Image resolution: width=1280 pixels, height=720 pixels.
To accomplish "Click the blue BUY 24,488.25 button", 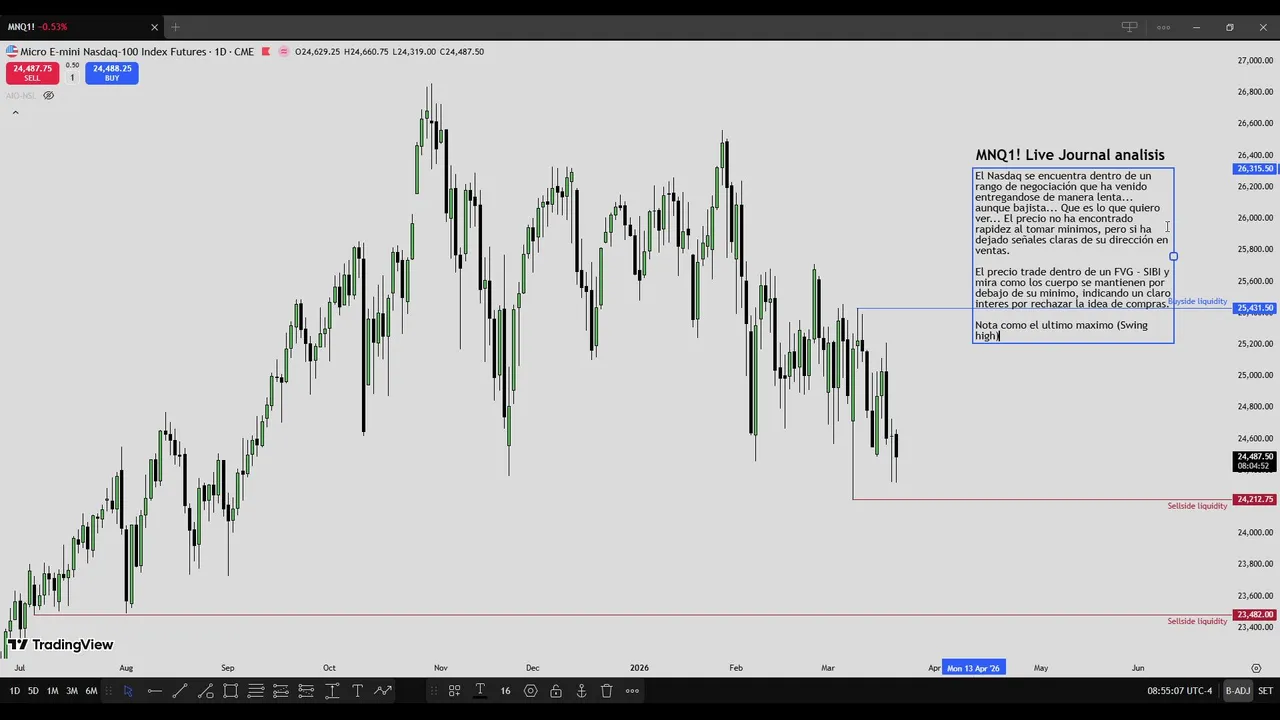I will point(112,73).
